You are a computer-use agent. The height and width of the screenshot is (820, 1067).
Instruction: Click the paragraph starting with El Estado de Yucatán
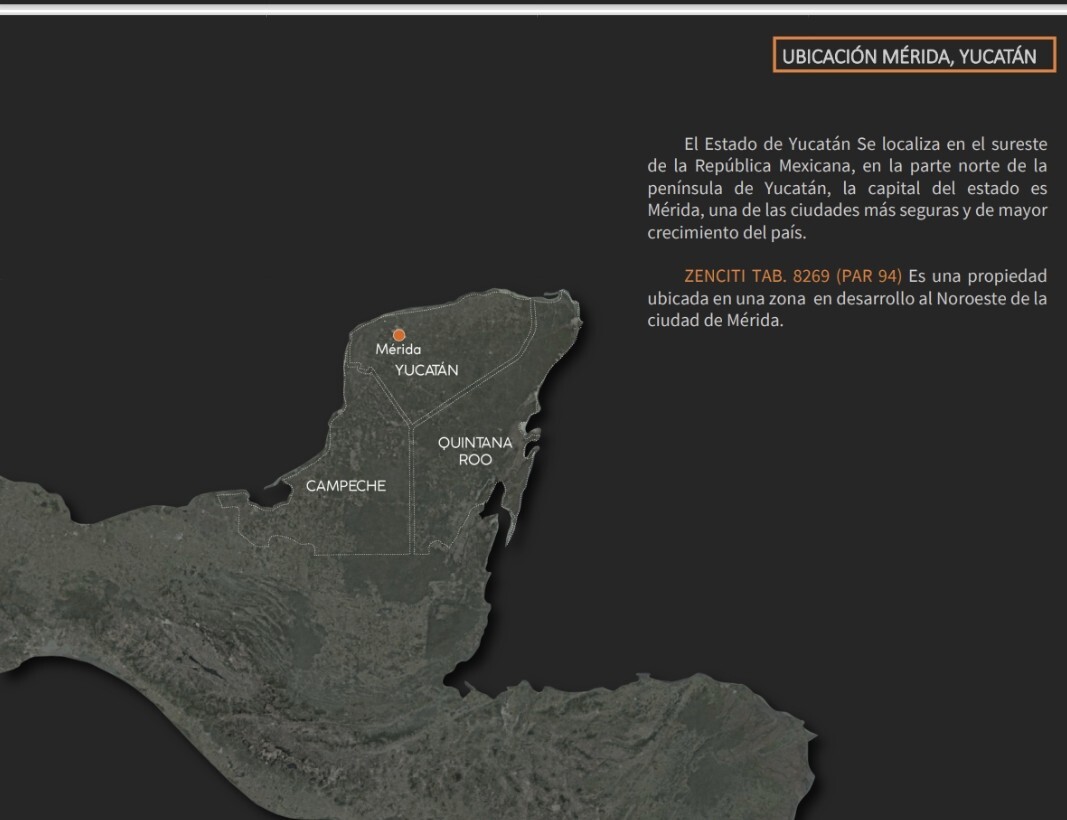point(847,188)
